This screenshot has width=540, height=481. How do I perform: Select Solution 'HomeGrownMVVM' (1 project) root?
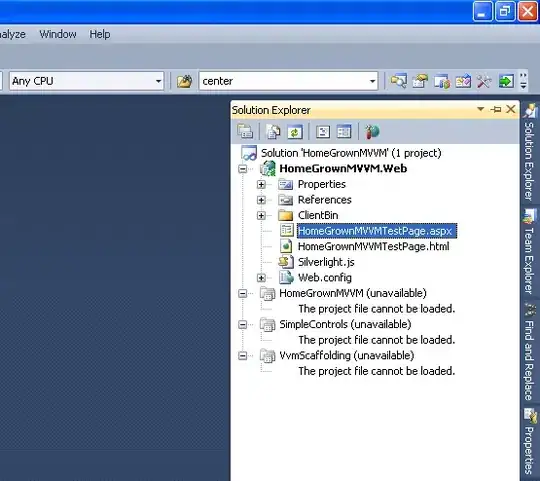(x=351, y=153)
